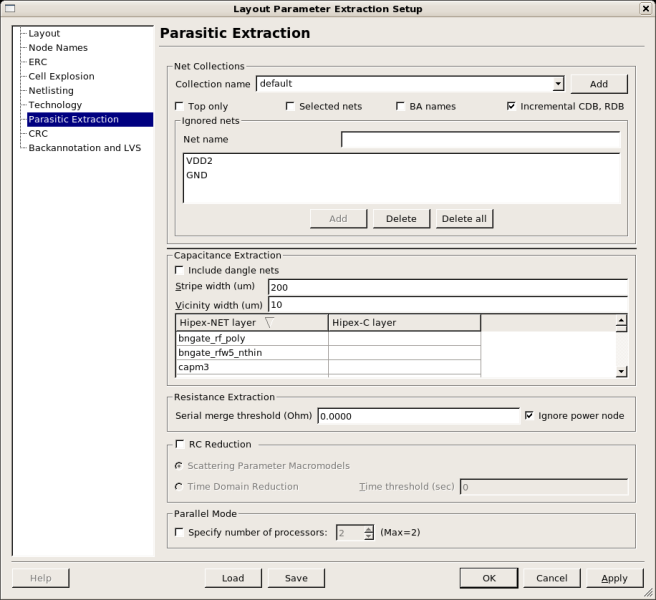Select the bngate_rf_poly layer row
The height and width of the screenshot is (600, 656).
pyautogui.click(x=251, y=338)
